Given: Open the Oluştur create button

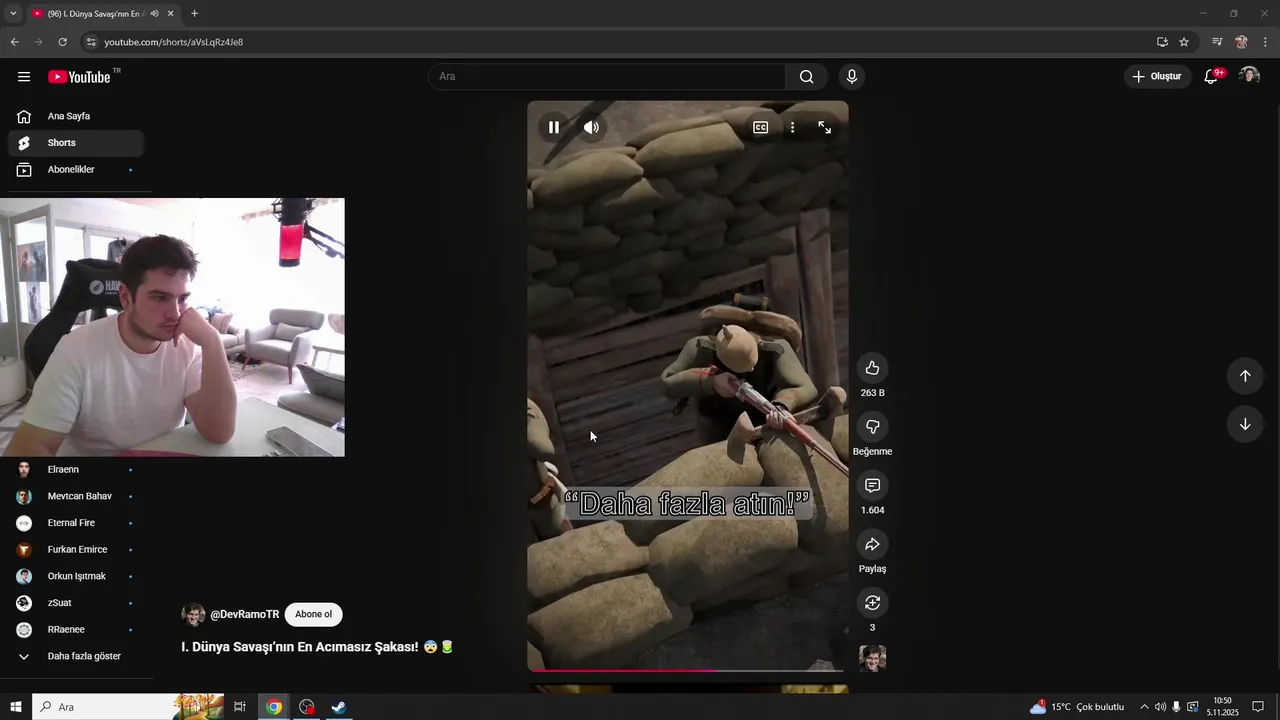Looking at the screenshot, I should [x=1158, y=77].
